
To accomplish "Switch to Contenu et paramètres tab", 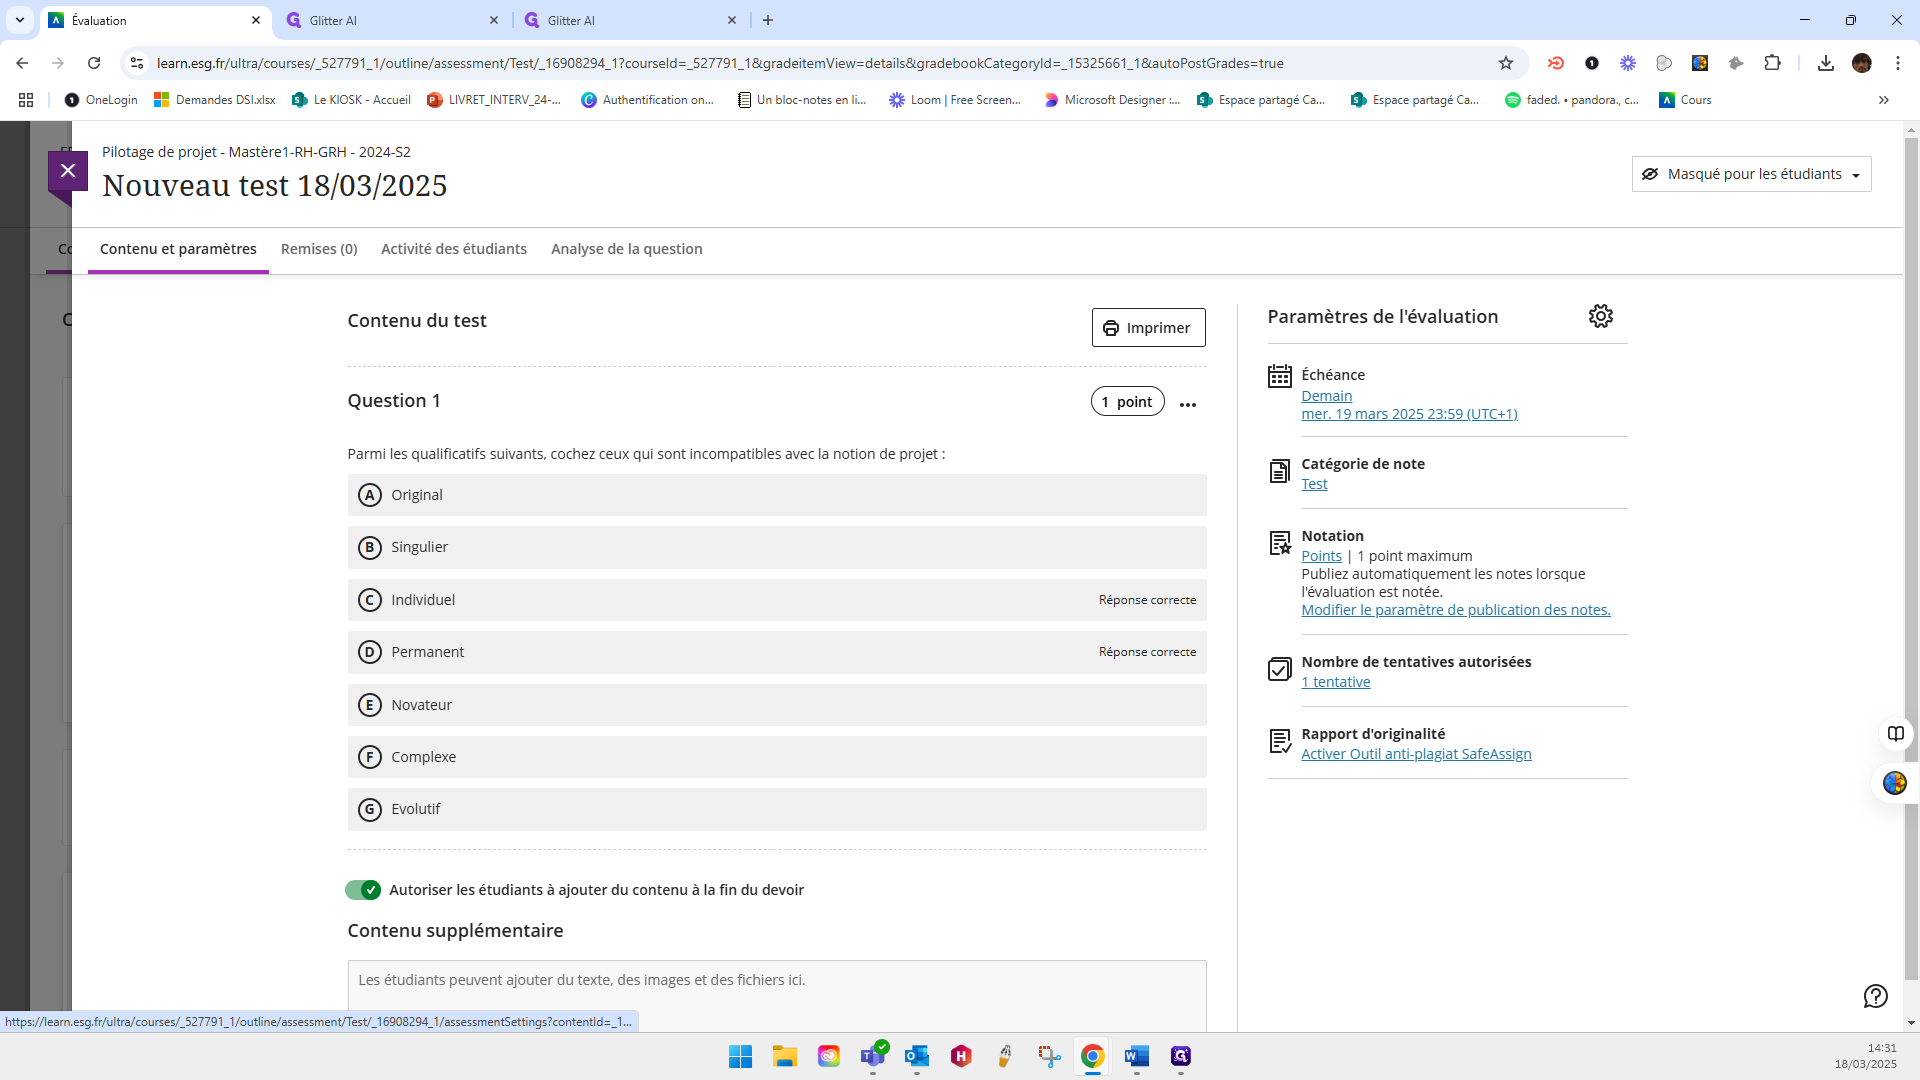I will pyautogui.click(x=178, y=249).
